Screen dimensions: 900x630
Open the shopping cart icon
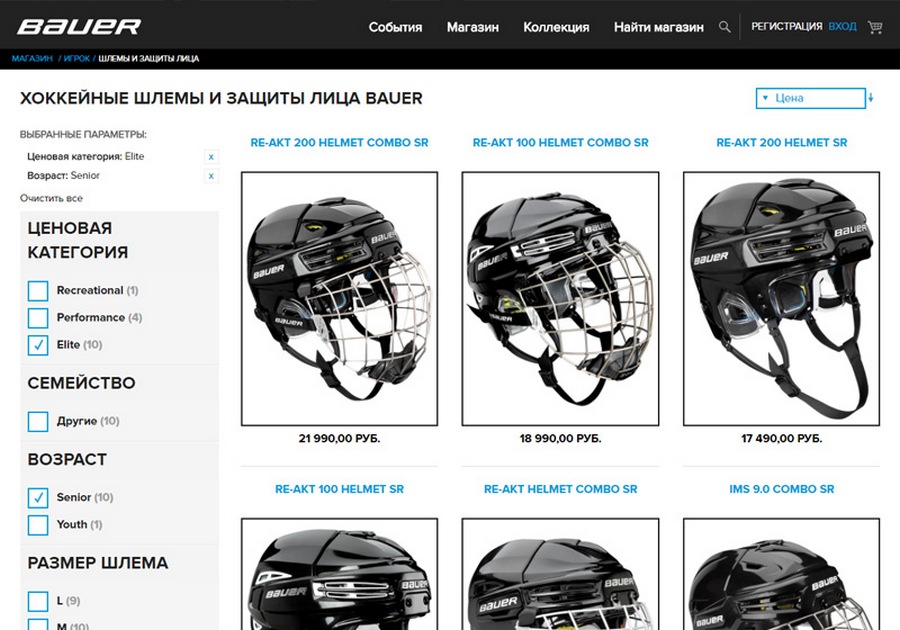coord(875,27)
